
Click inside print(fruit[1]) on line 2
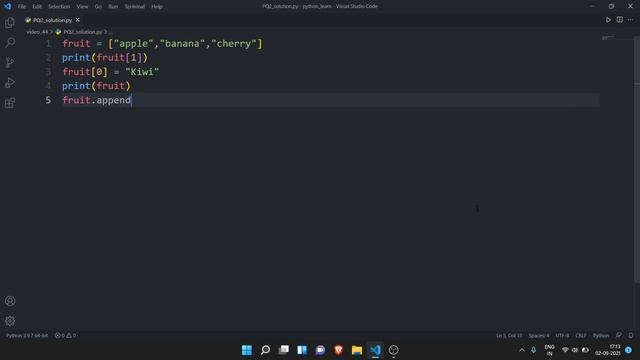pyautogui.click(x=105, y=58)
